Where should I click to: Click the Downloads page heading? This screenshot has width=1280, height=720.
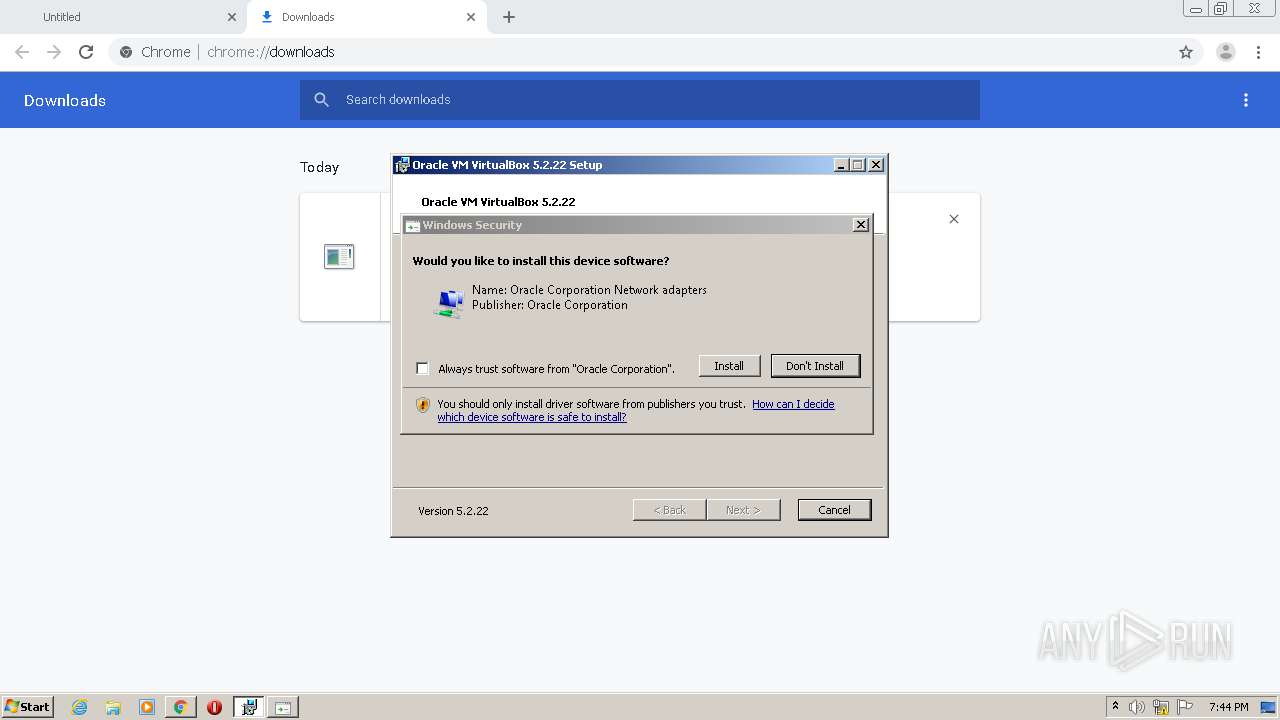pos(65,100)
